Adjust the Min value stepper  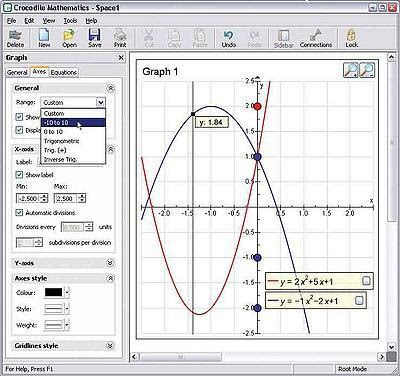tap(44, 198)
